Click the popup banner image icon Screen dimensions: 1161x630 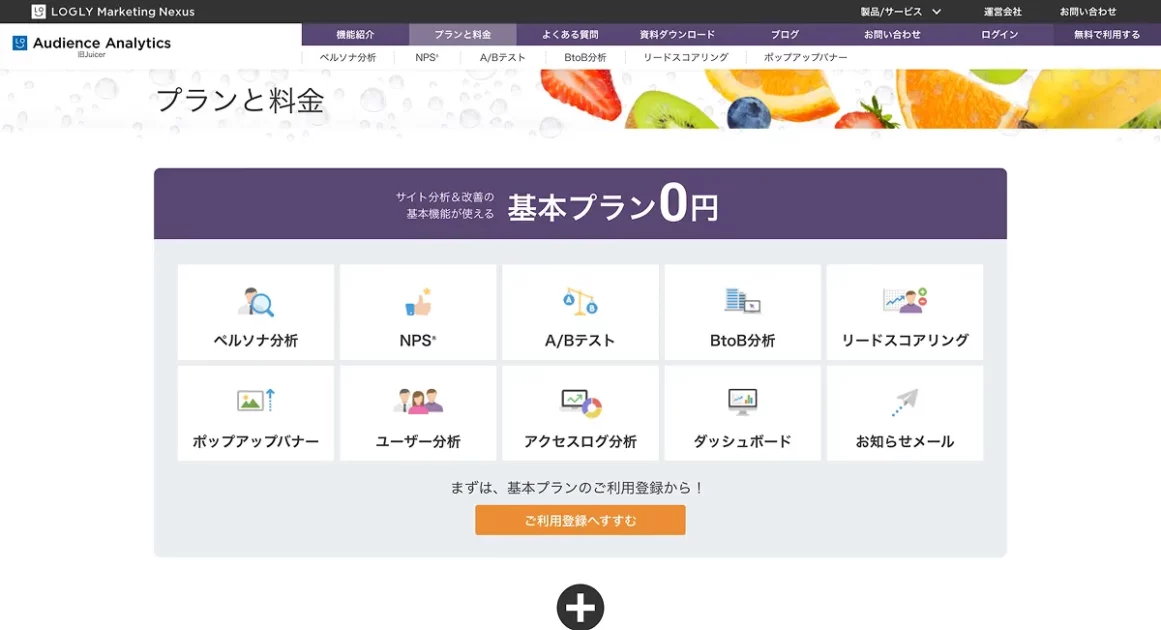[256, 401]
